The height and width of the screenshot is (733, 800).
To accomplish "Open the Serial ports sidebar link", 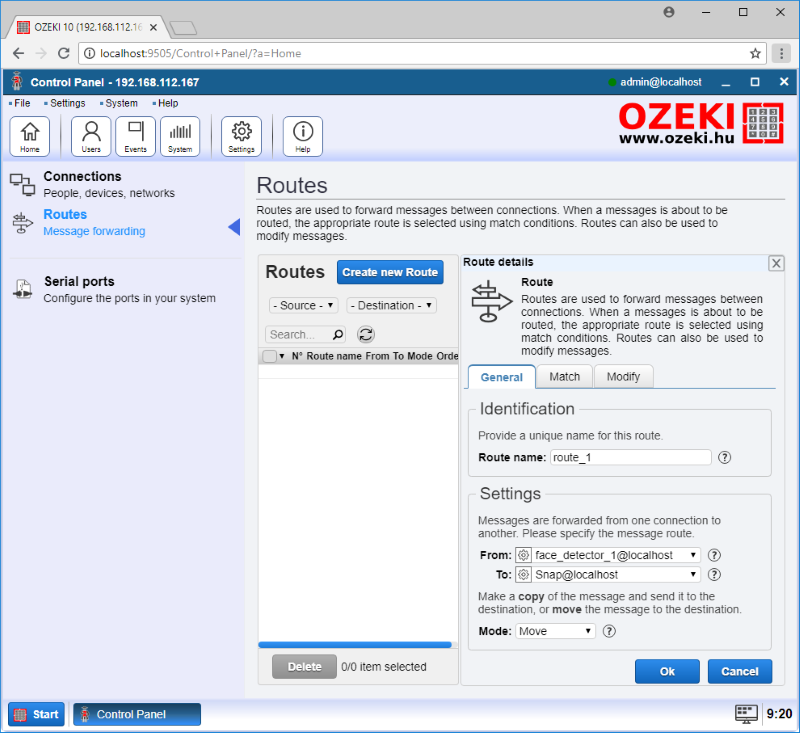I will (79, 282).
